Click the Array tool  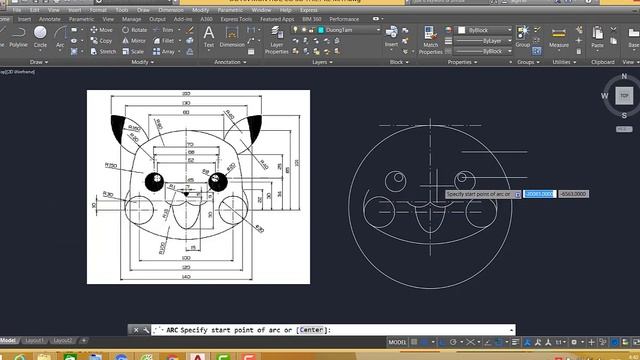[x=164, y=52]
